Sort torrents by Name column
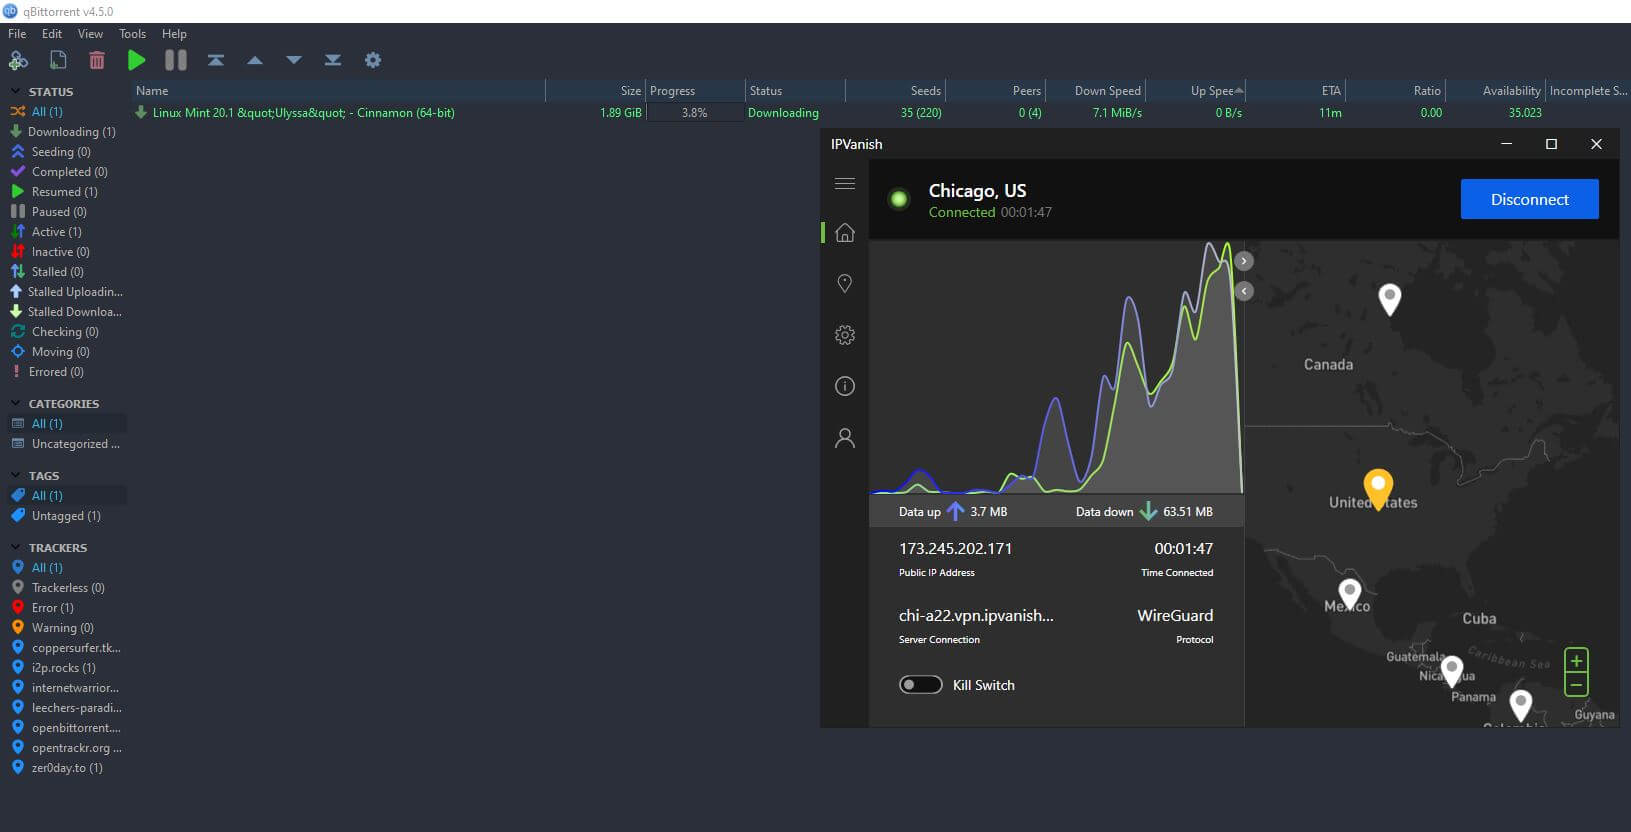 click(x=338, y=91)
